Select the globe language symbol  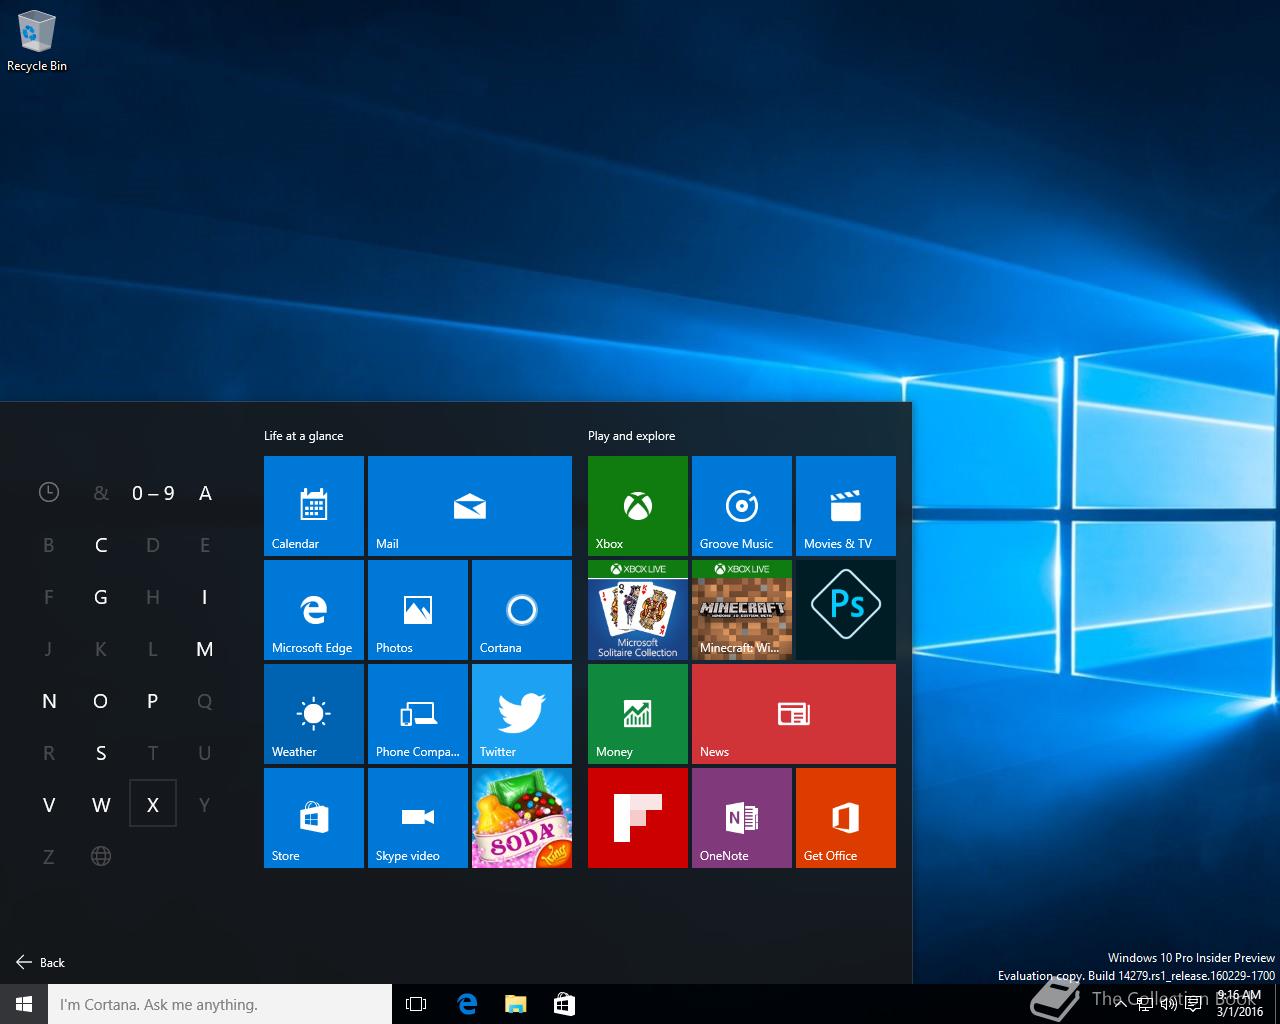point(101,856)
